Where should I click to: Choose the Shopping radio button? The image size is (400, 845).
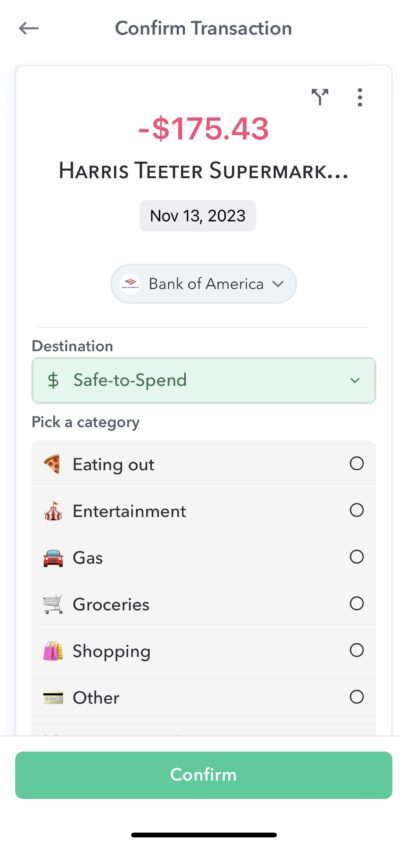point(356,650)
